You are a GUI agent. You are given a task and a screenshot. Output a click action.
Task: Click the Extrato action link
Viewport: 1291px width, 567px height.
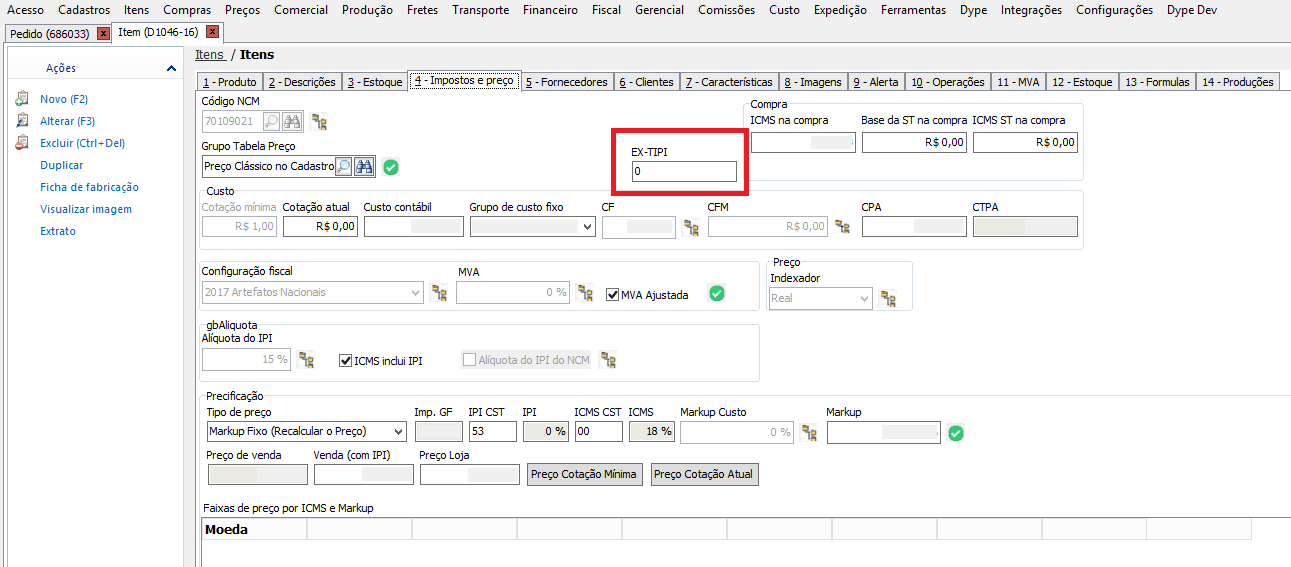58,231
